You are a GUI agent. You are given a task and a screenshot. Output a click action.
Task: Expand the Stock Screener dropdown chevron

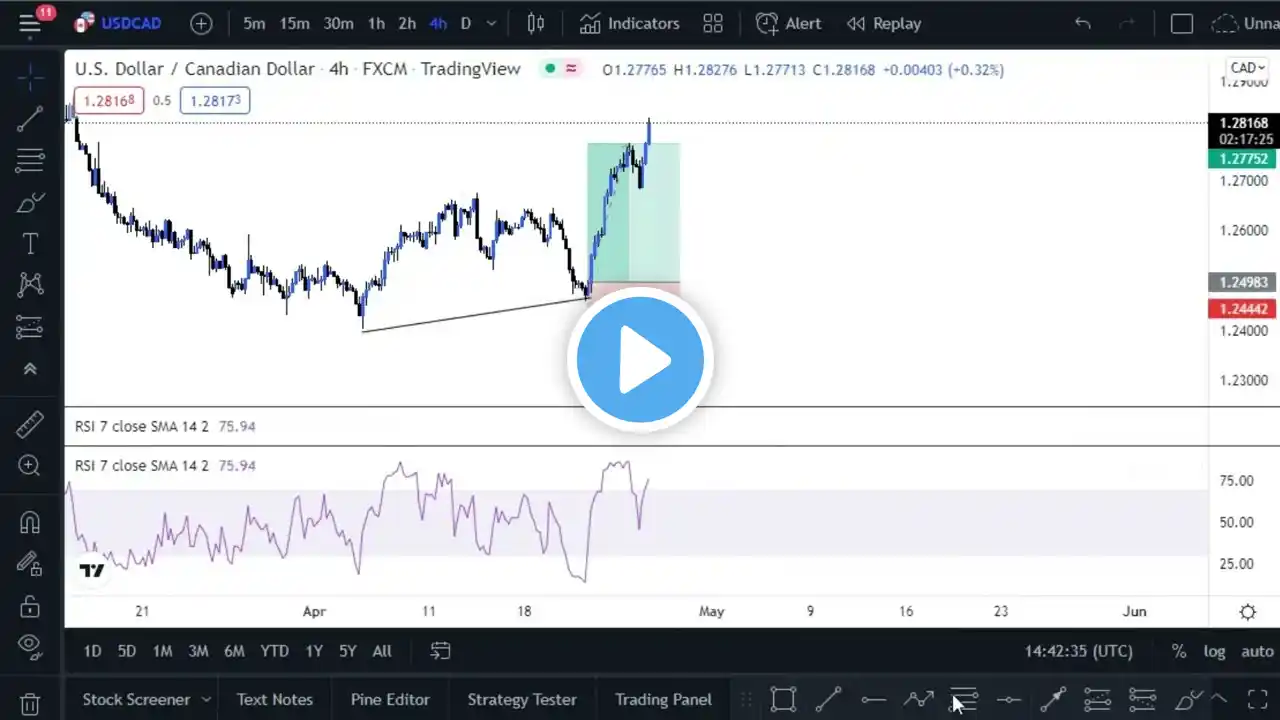(206, 699)
